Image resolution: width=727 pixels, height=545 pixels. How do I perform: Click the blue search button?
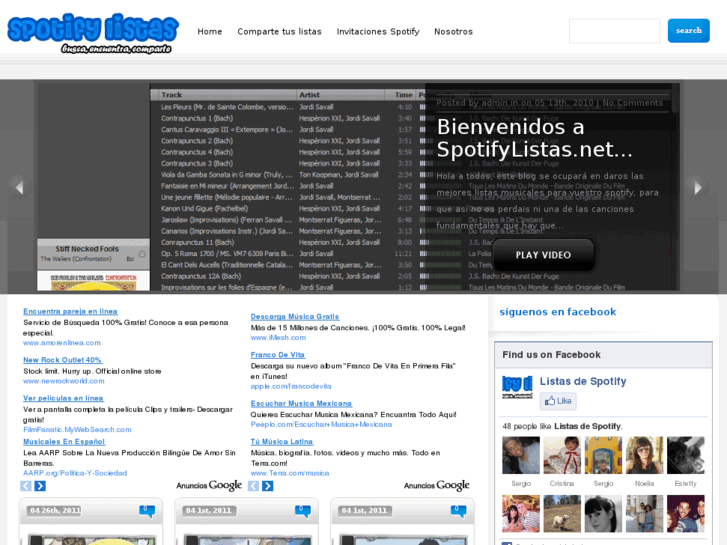[689, 31]
